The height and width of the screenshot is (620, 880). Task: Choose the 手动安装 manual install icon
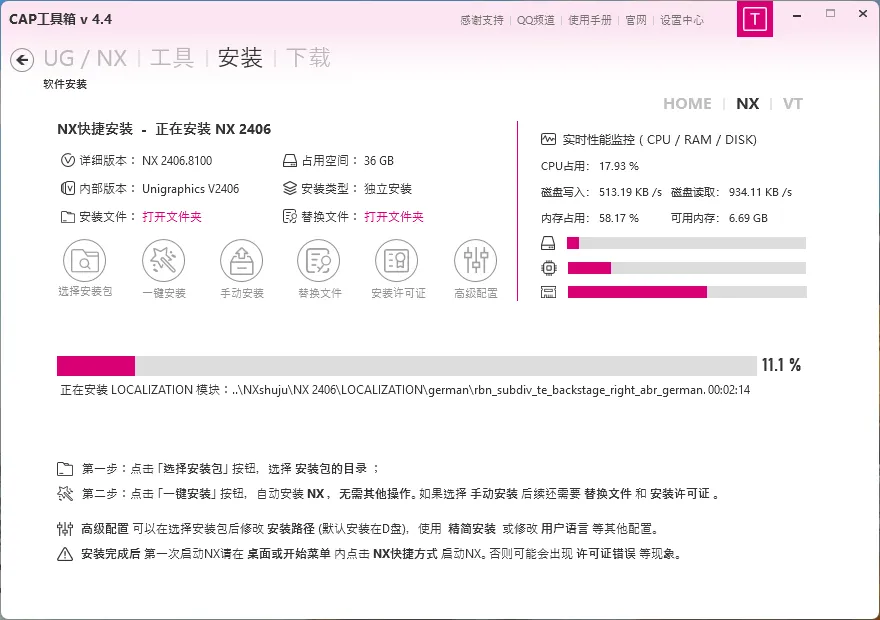point(241,260)
